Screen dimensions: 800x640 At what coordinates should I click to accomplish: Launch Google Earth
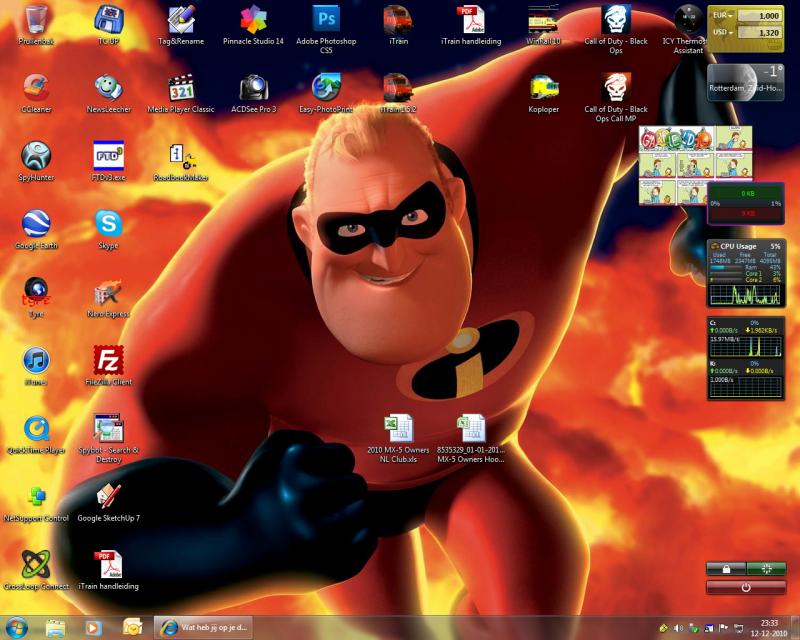[36, 229]
